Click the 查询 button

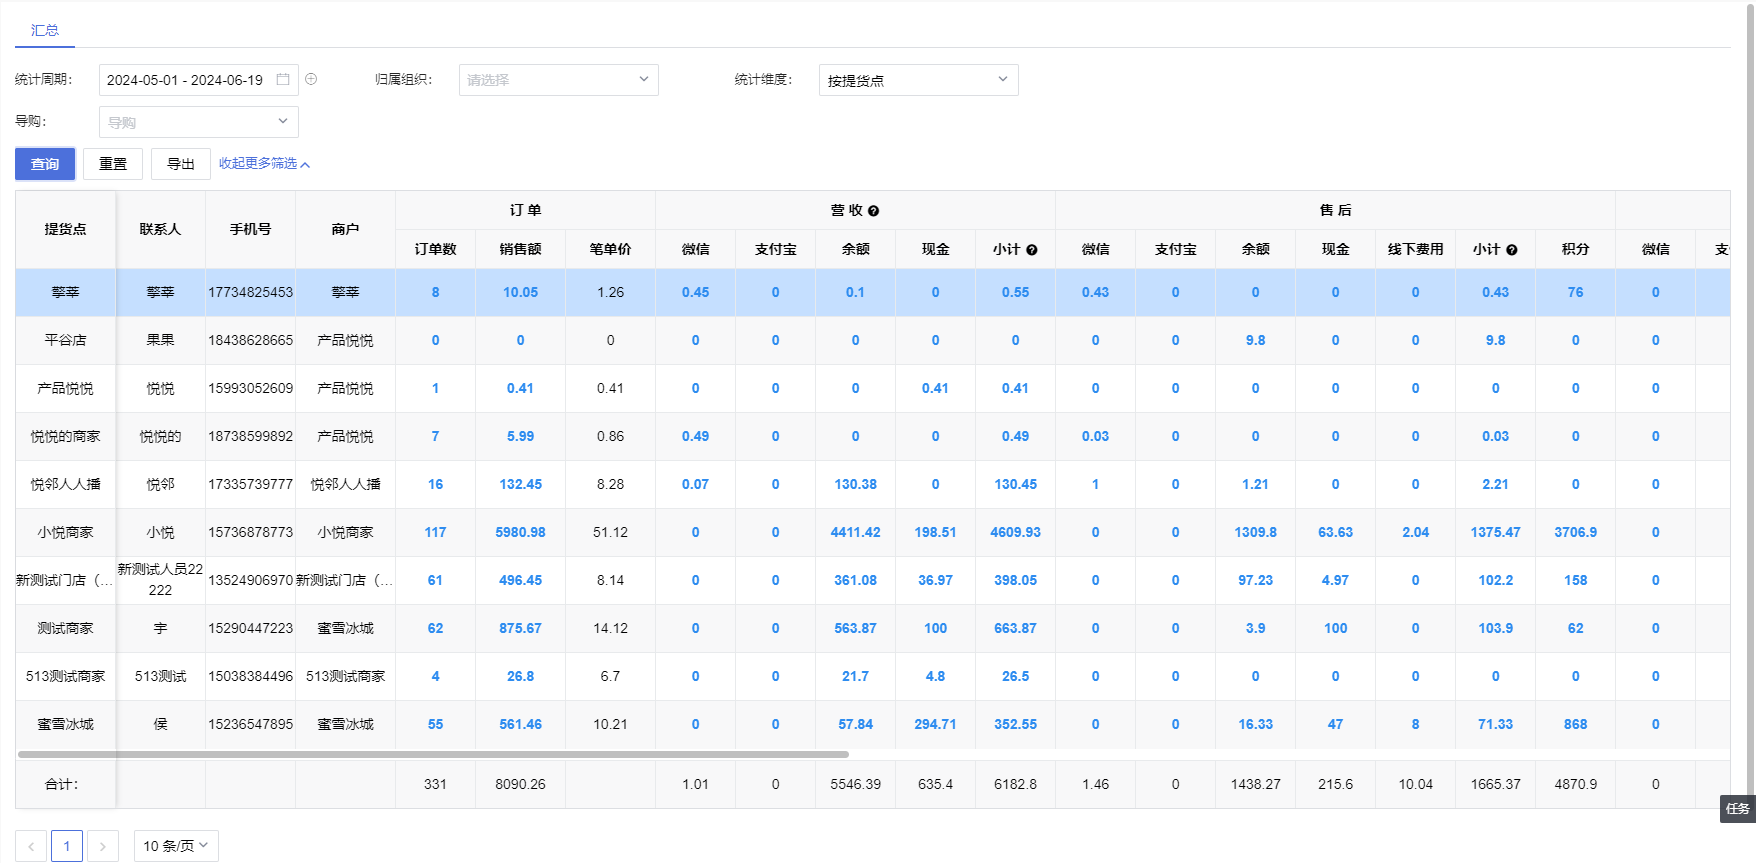[x=45, y=164]
